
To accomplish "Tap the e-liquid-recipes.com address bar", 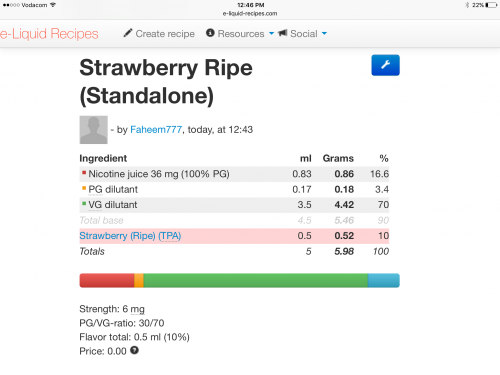I will 250,13.
